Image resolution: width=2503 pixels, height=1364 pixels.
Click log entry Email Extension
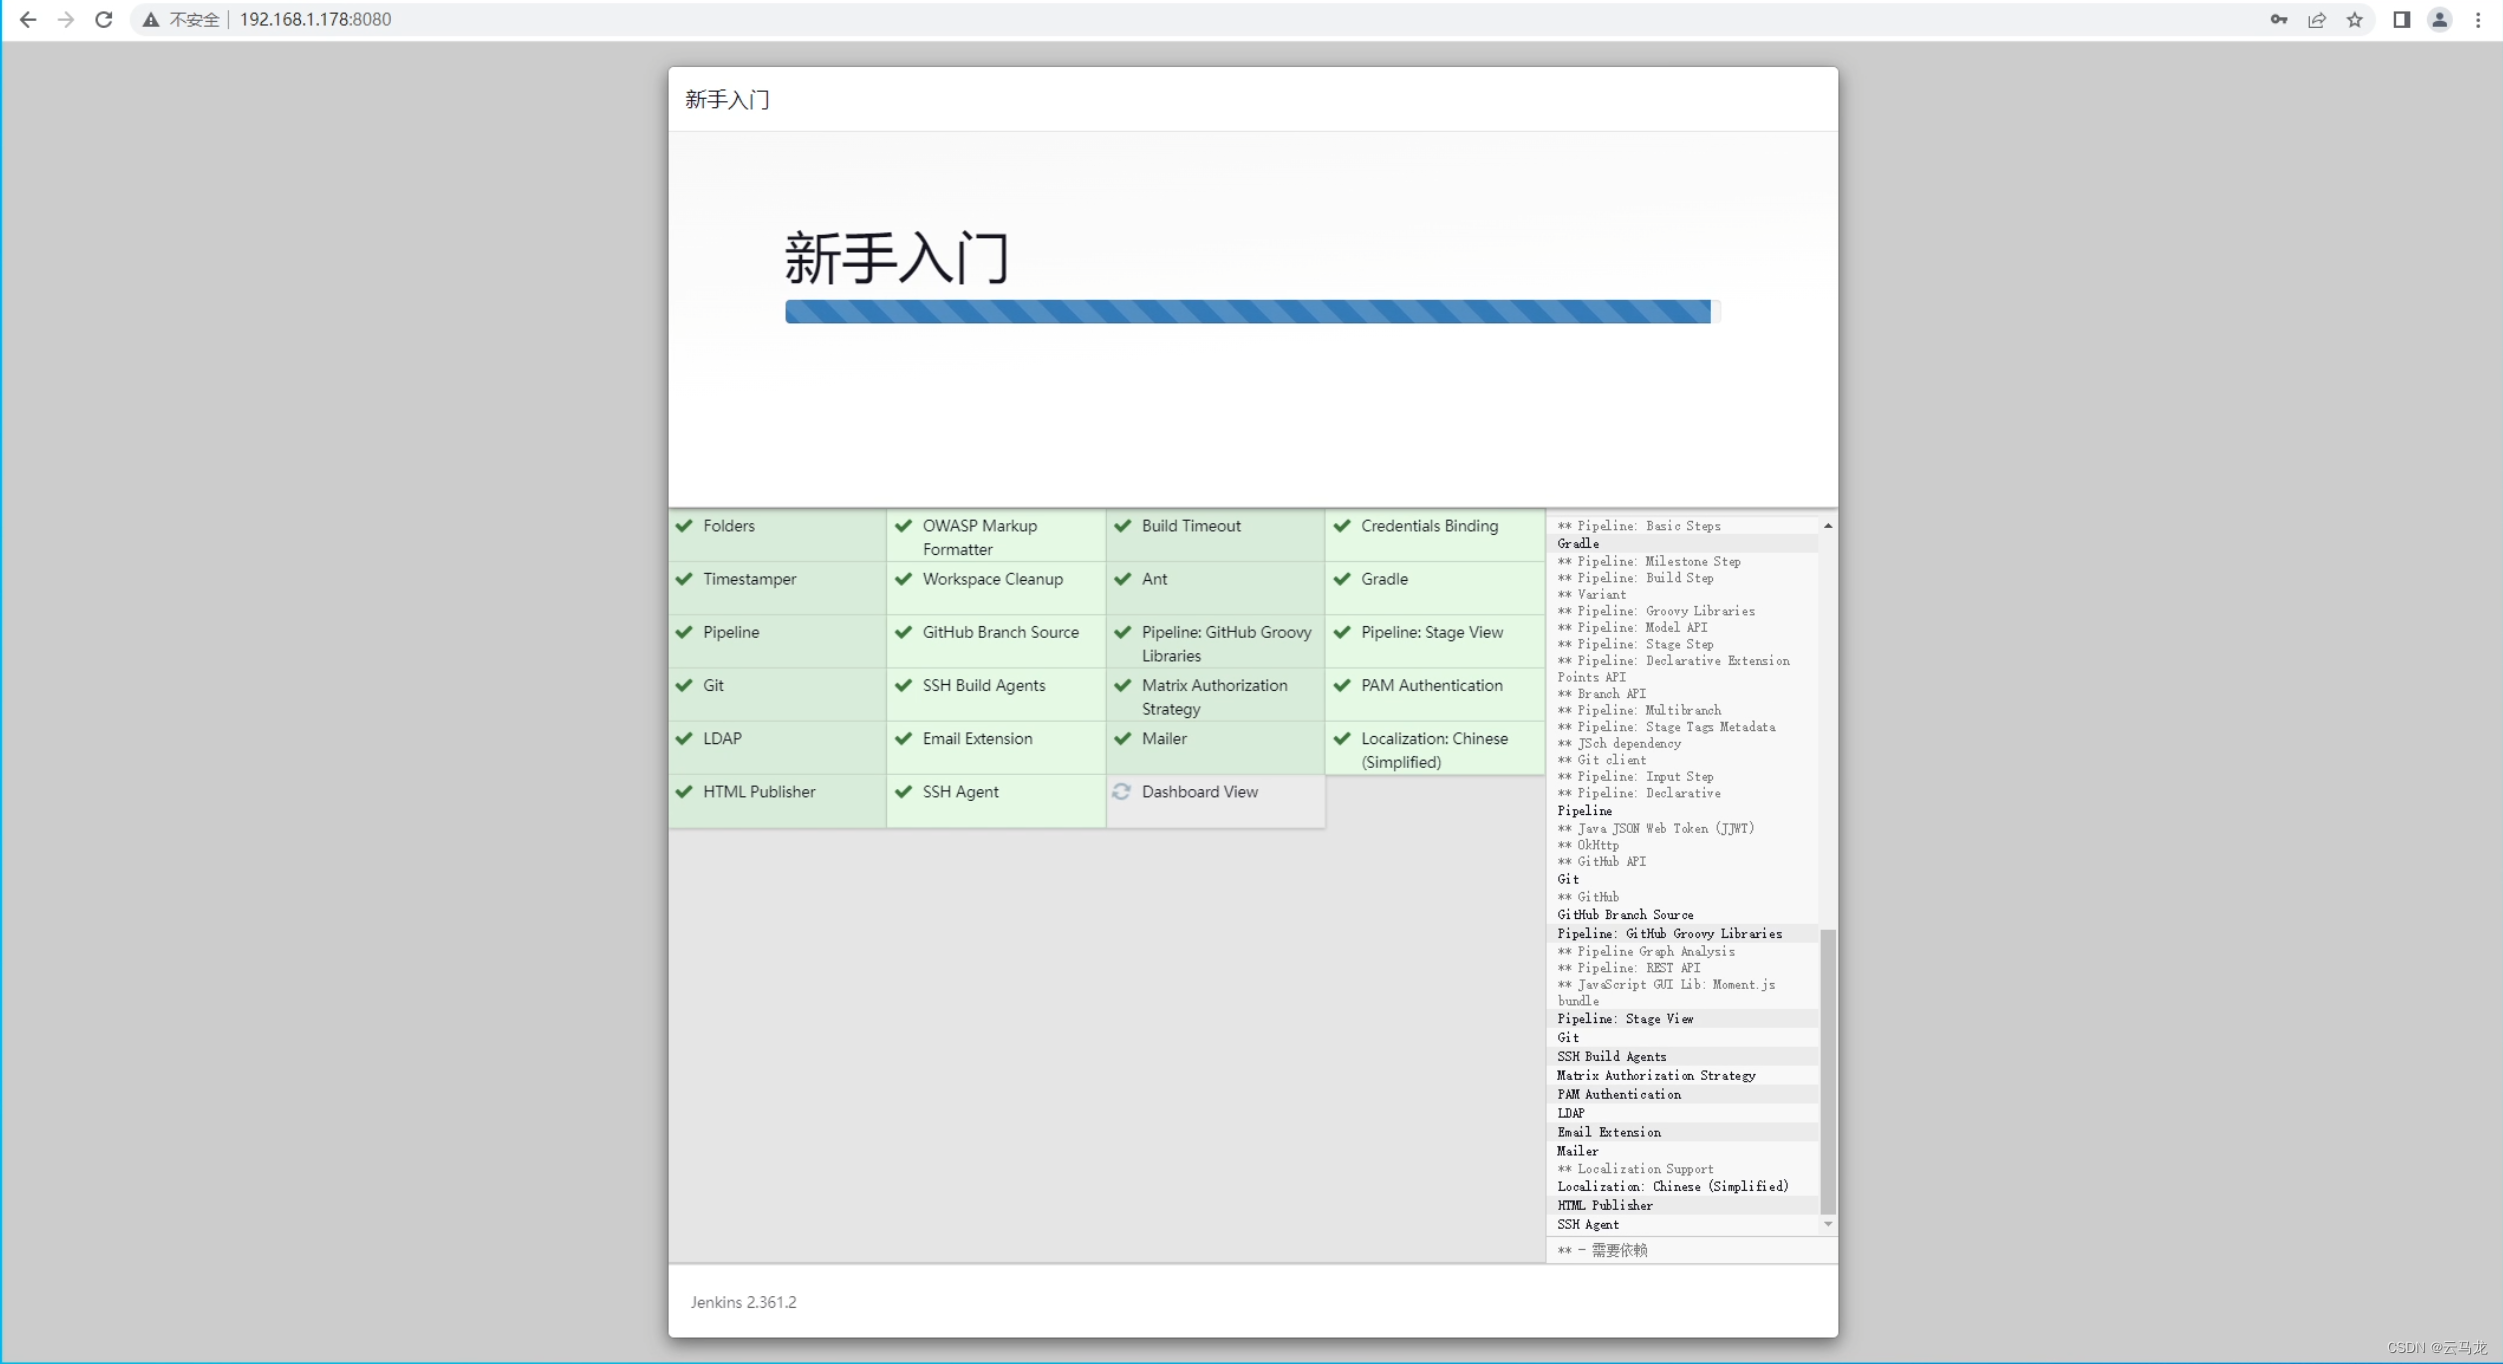tap(1609, 1132)
